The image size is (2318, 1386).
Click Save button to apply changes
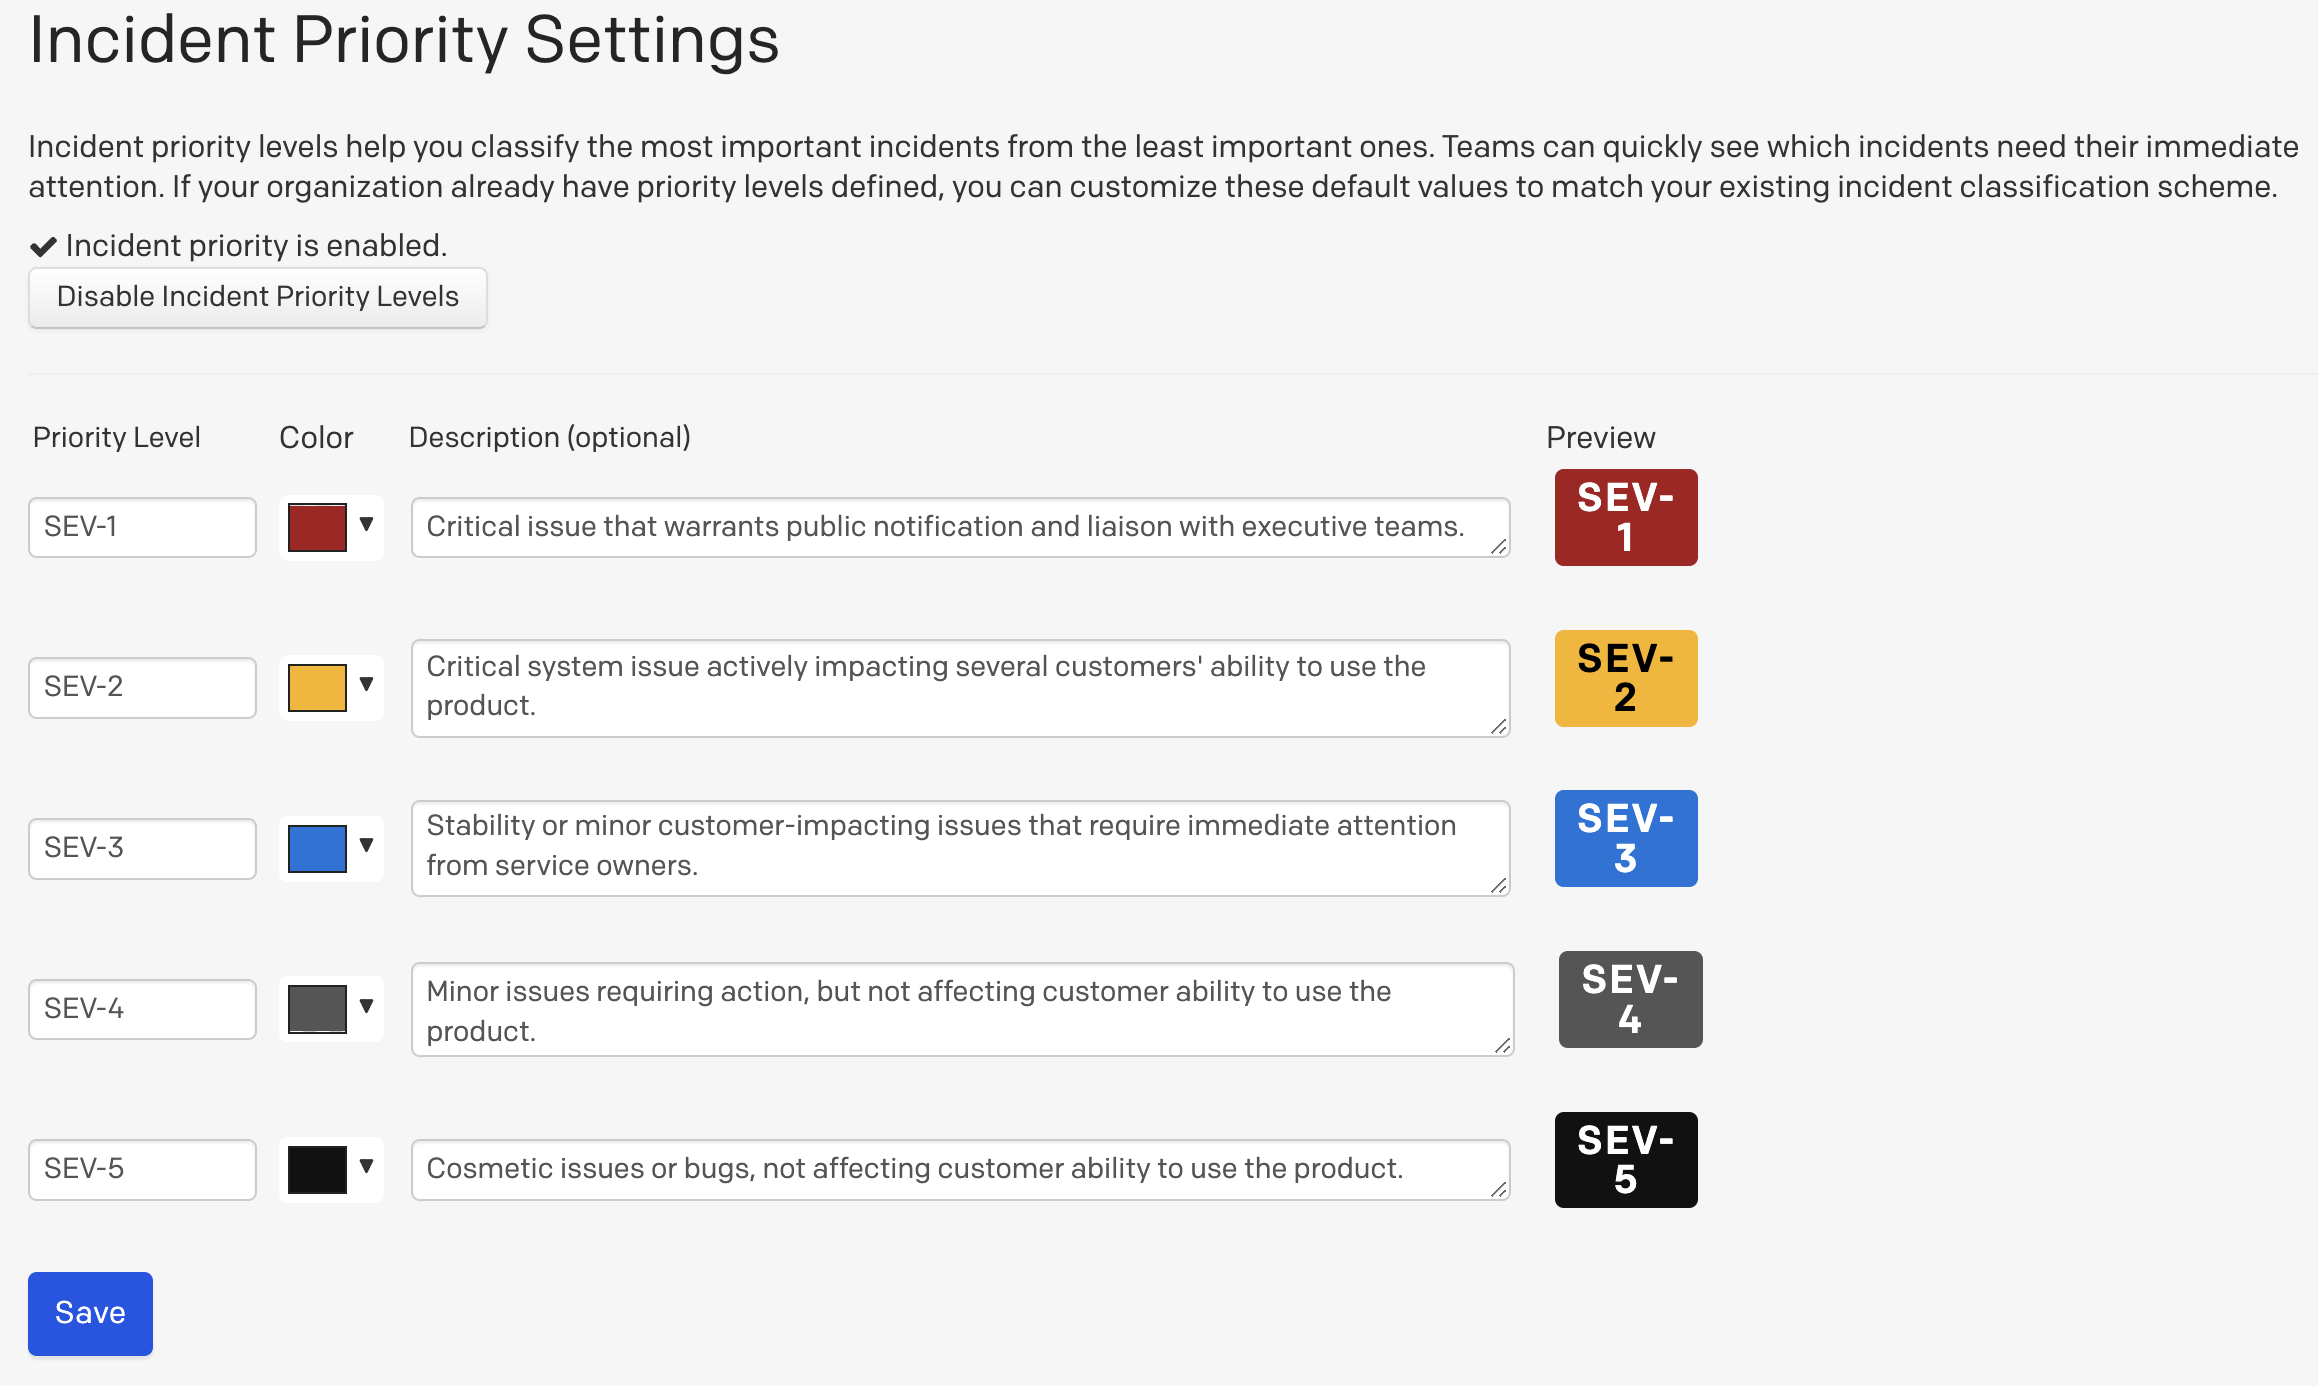point(91,1313)
